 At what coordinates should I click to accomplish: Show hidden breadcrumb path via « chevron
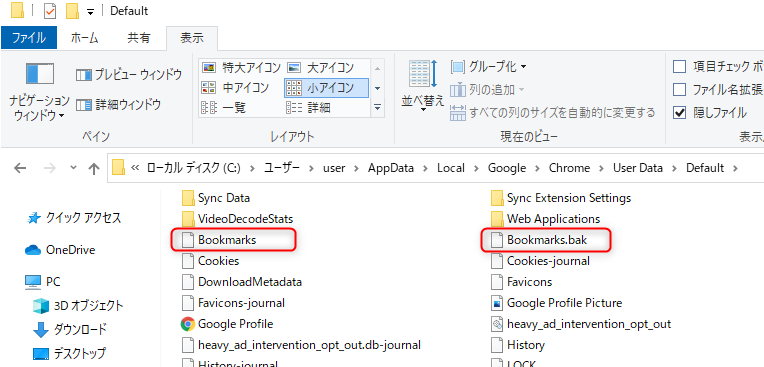[x=135, y=168]
